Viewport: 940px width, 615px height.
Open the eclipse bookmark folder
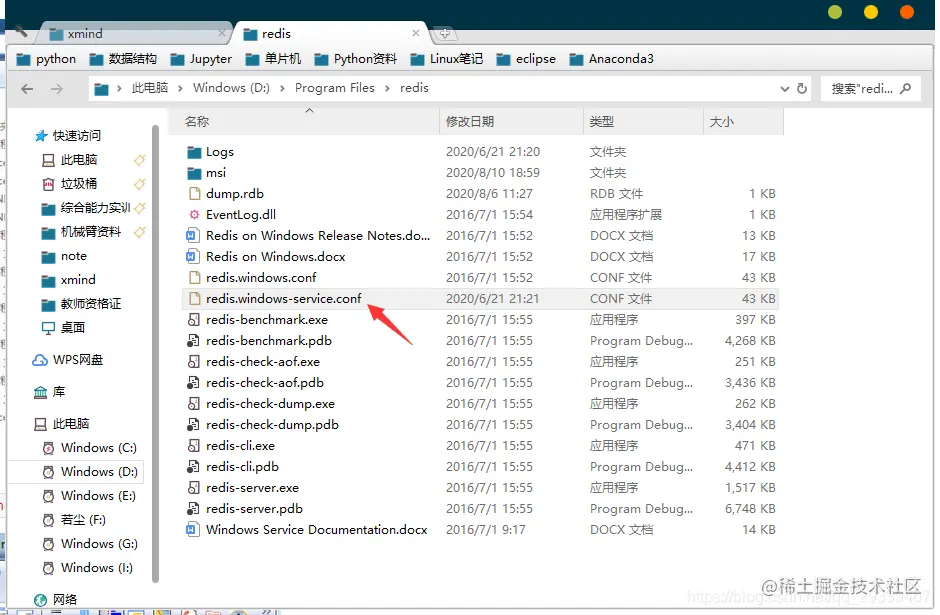point(526,59)
